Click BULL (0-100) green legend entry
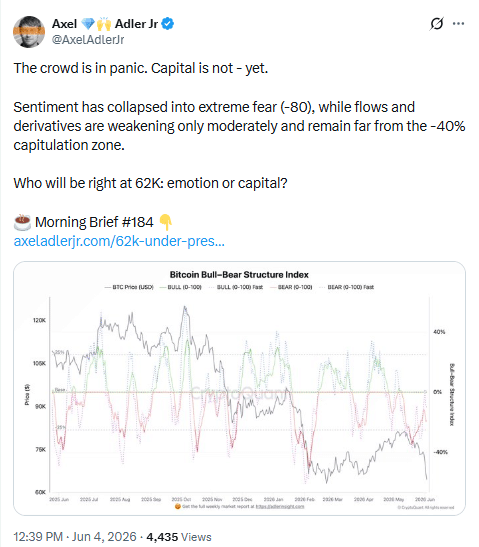The height and width of the screenshot is (547, 479). [x=181, y=287]
